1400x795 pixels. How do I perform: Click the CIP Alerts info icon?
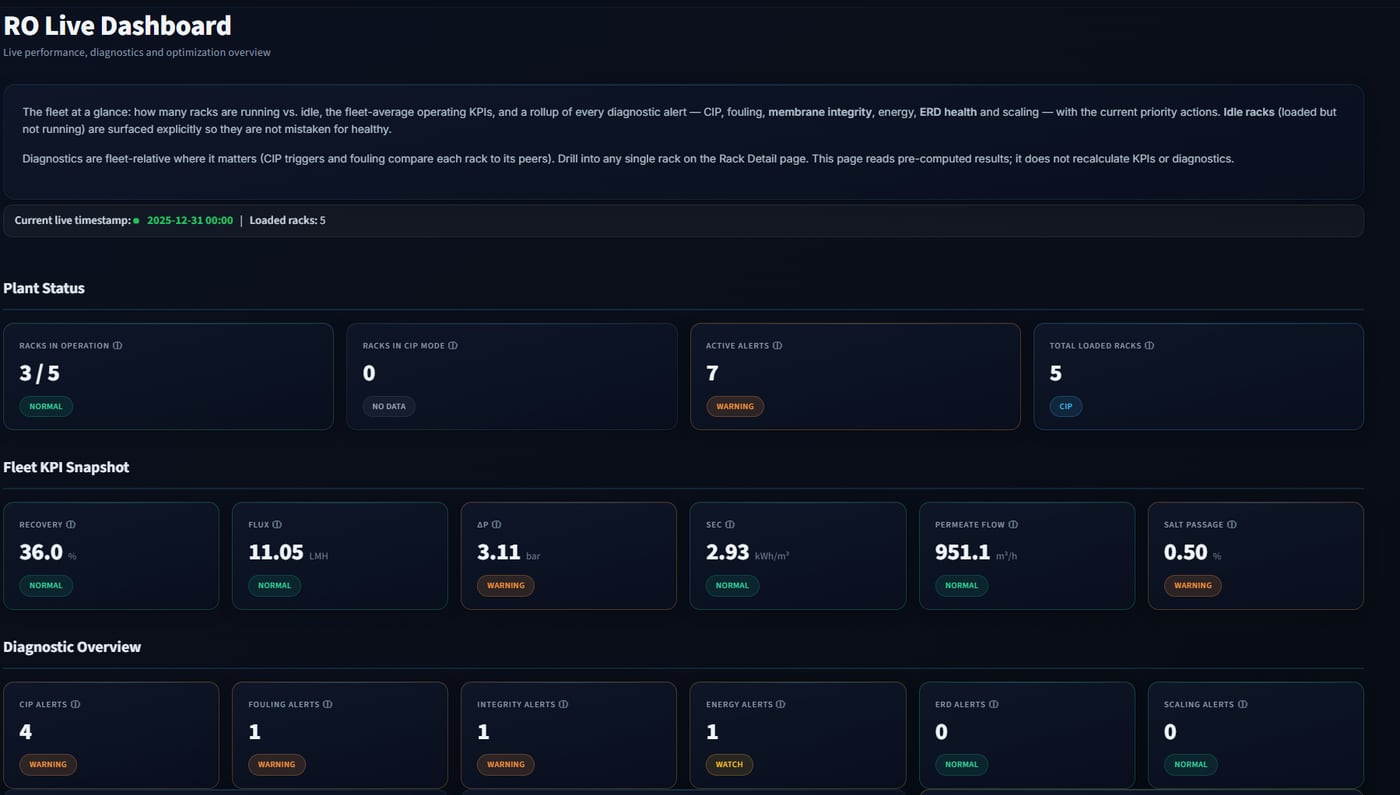click(x=75, y=705)
